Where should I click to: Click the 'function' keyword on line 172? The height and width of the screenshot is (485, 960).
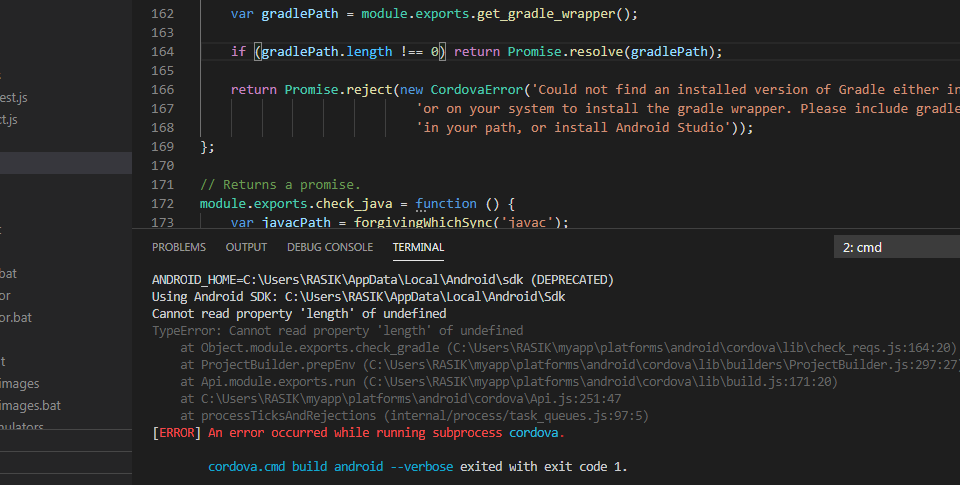click(446, 203)
